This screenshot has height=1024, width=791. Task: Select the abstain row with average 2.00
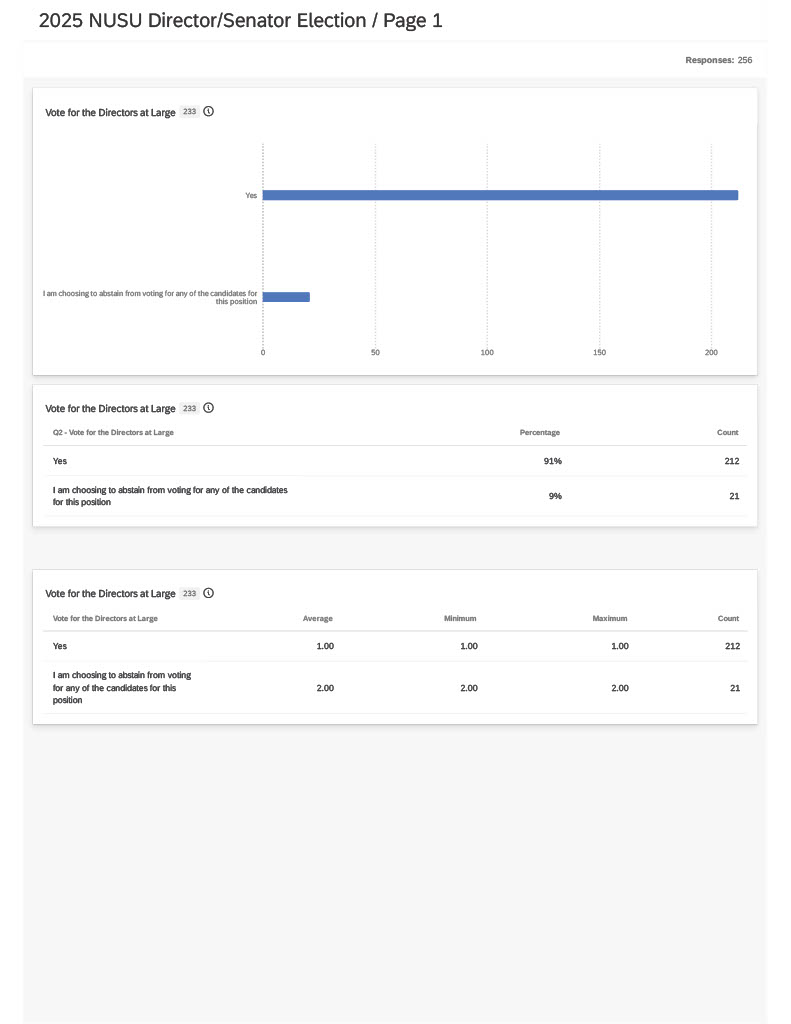395,688
